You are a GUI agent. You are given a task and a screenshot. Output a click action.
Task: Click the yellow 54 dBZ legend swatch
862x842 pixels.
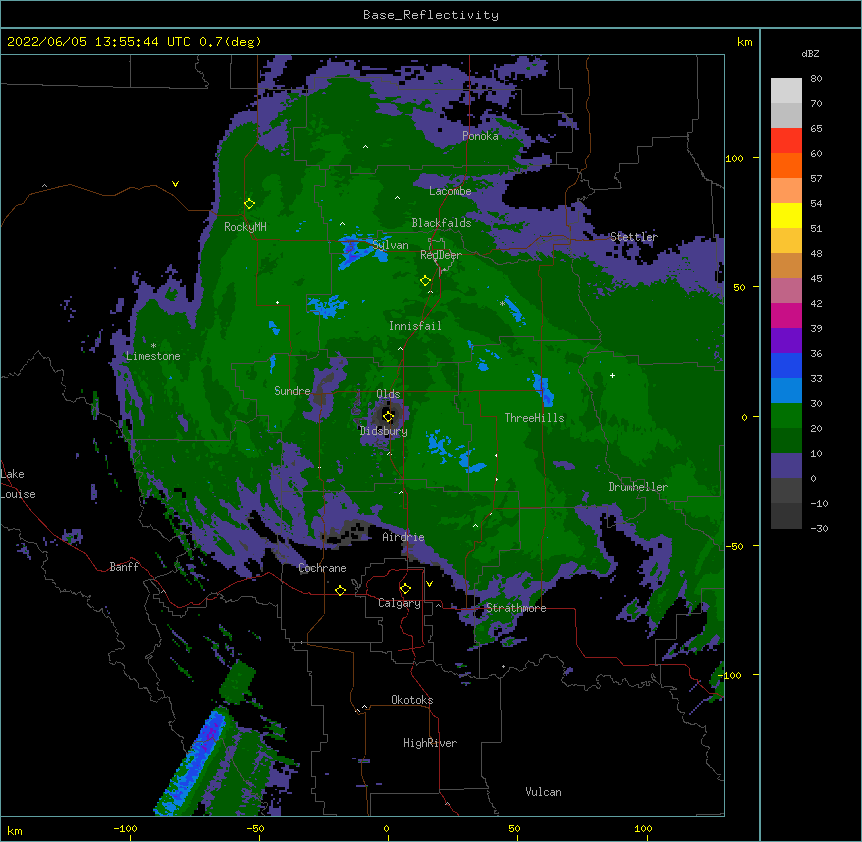(786, 215)
